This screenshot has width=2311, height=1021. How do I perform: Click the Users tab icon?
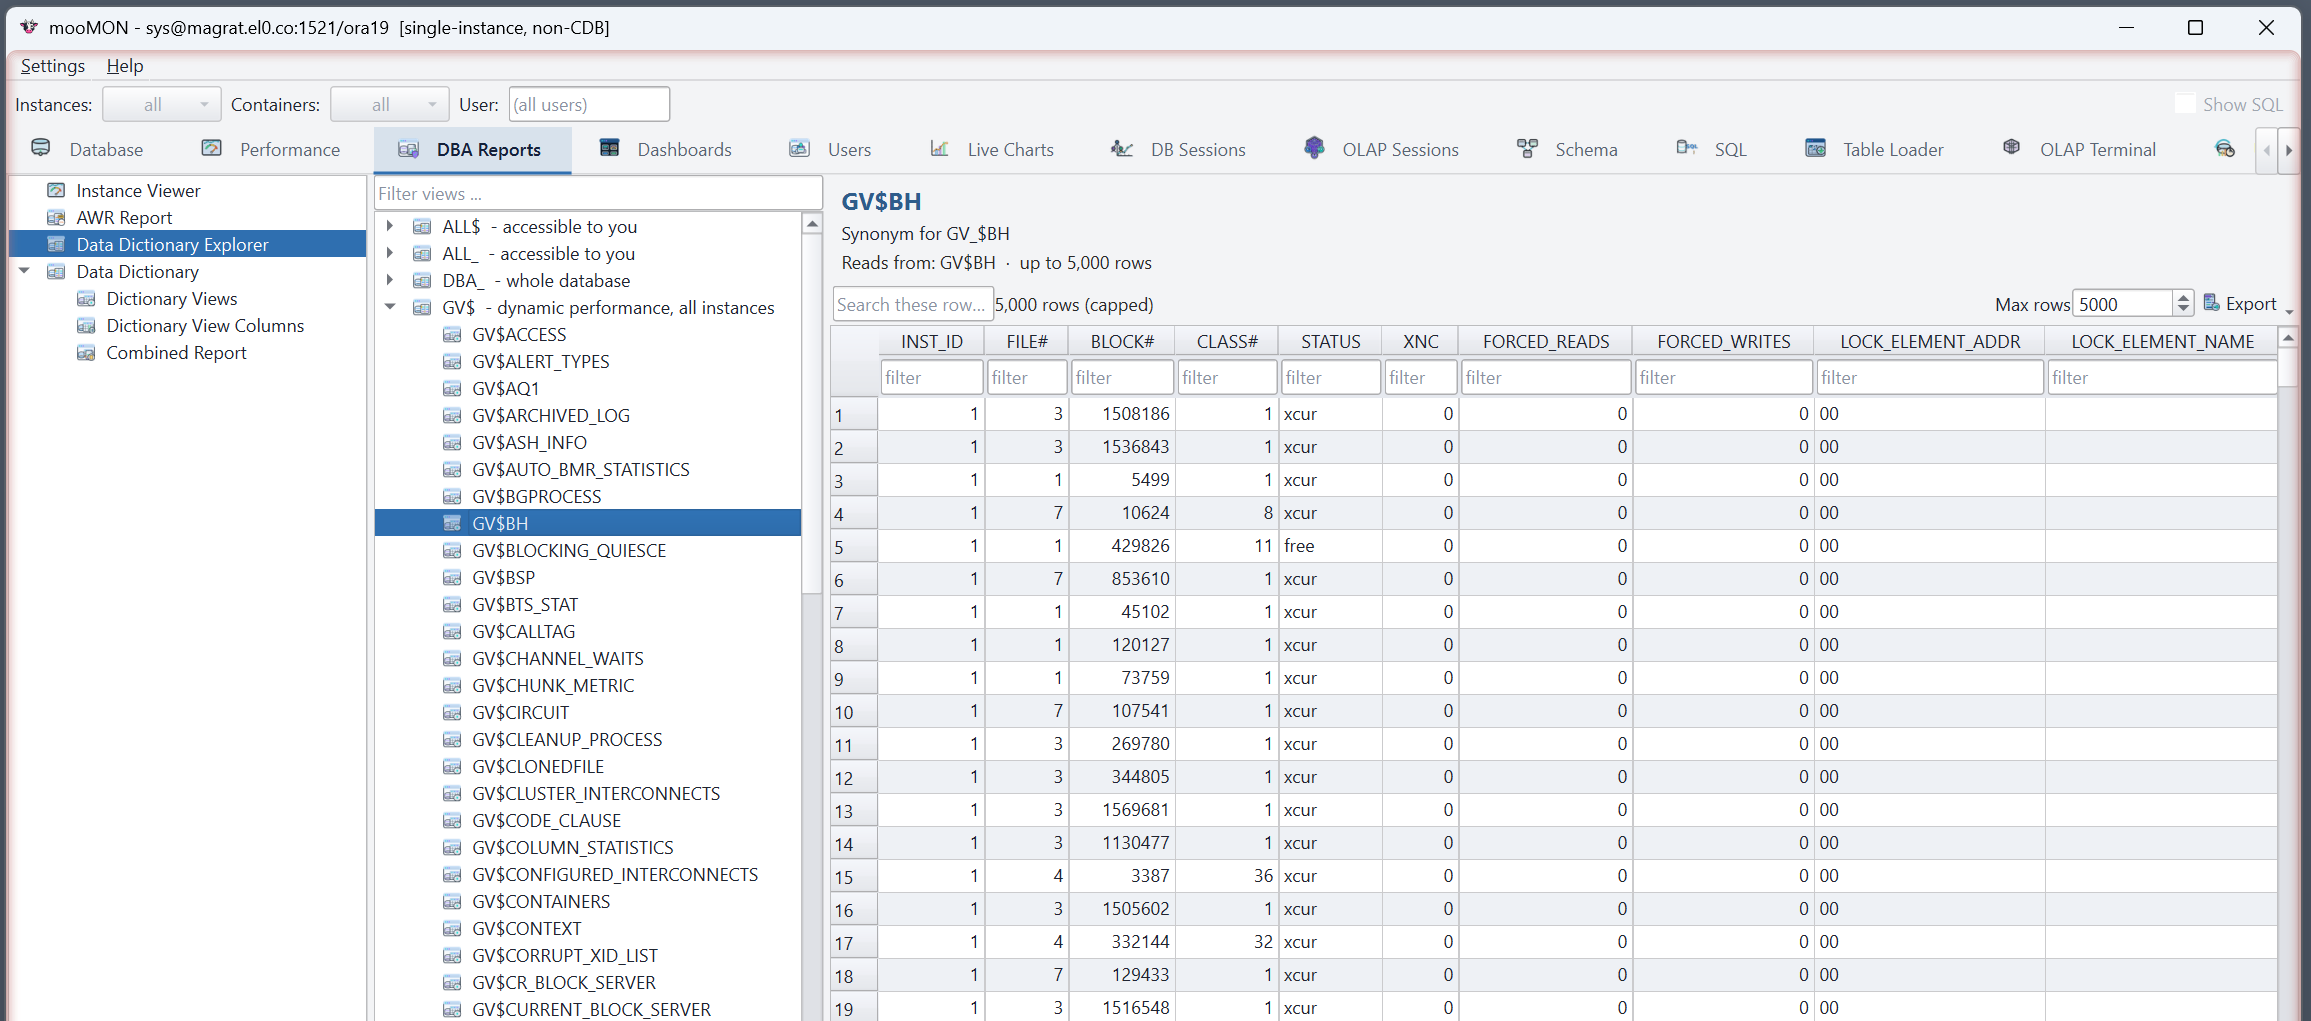coord(799,149)
